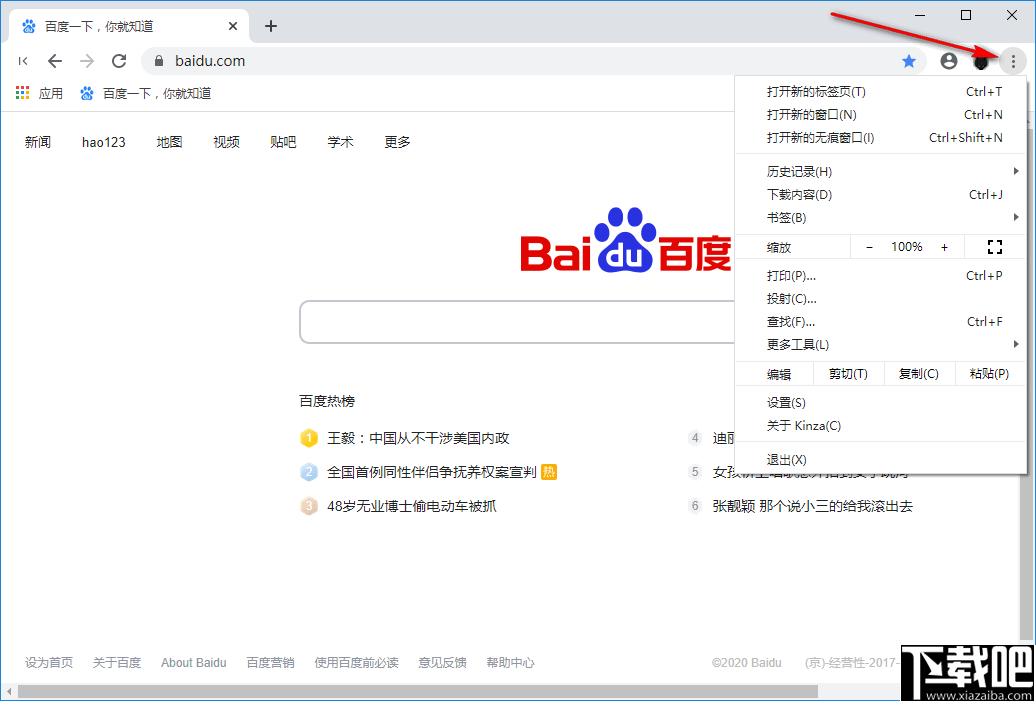Open 关于 Kinza(C)
The height and width of the screenshot is (701, 1036).
tap(881, 425)
